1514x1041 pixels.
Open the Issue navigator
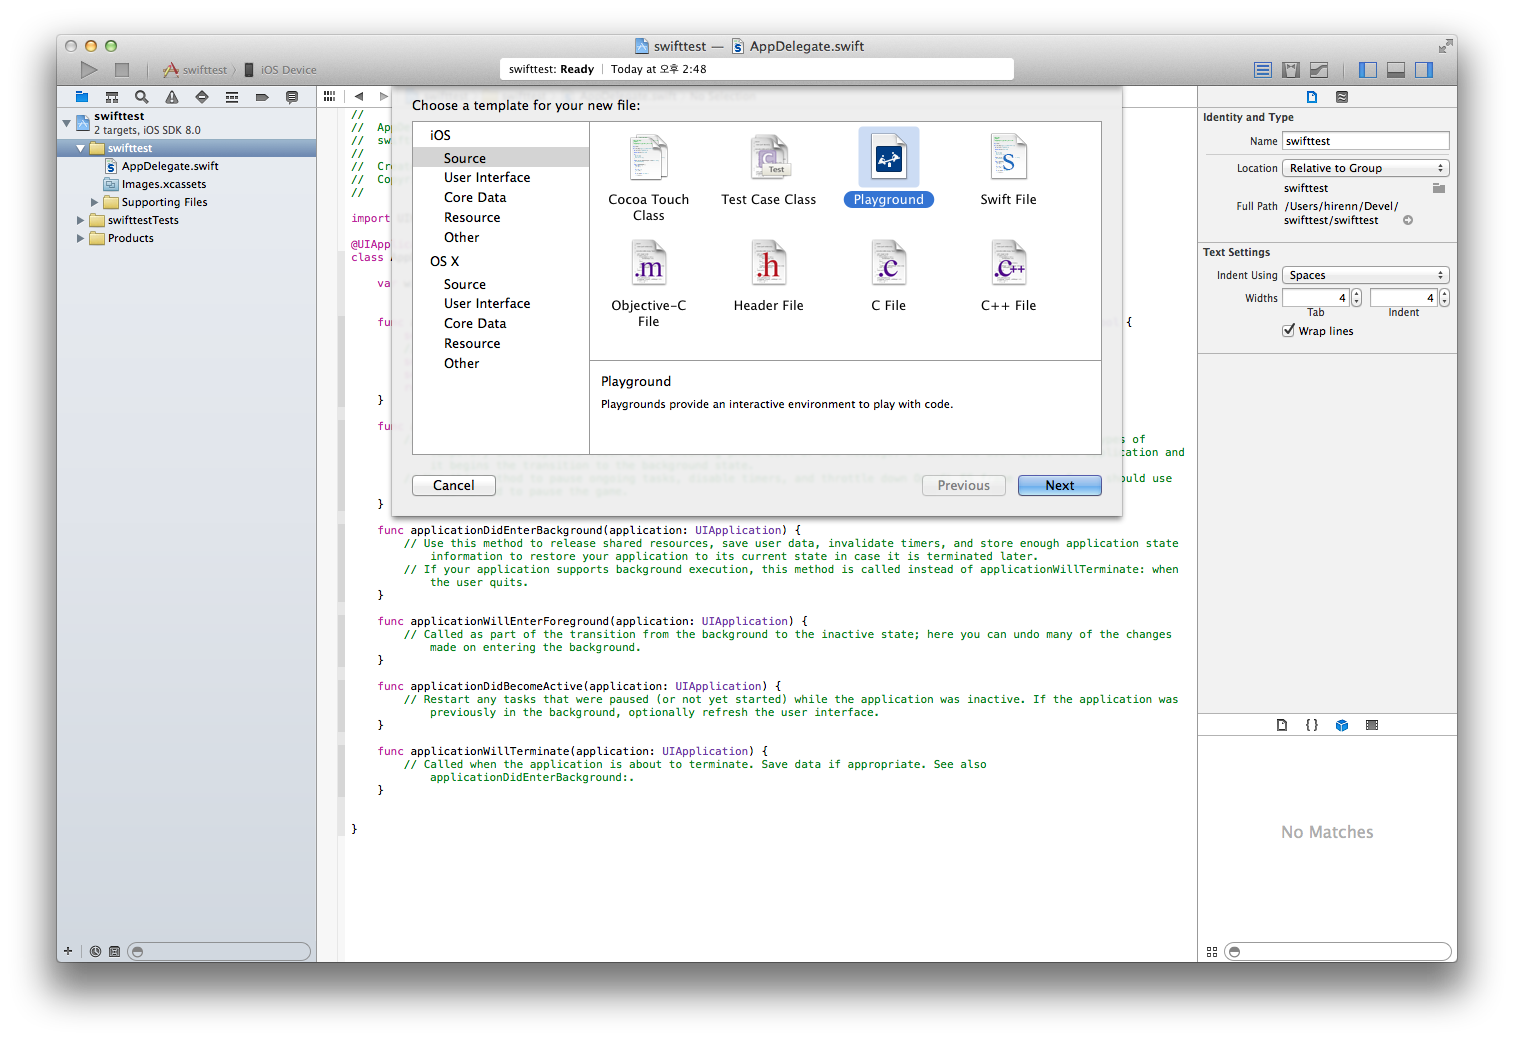click(172, 97)
